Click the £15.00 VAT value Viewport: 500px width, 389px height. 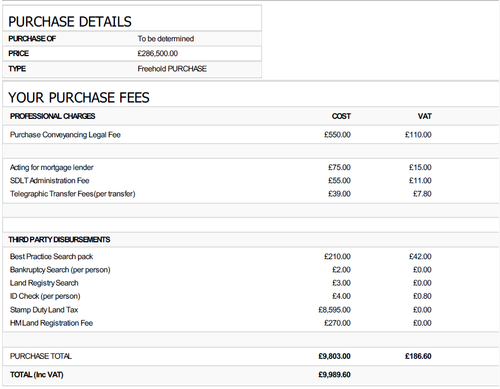[420, 167]
